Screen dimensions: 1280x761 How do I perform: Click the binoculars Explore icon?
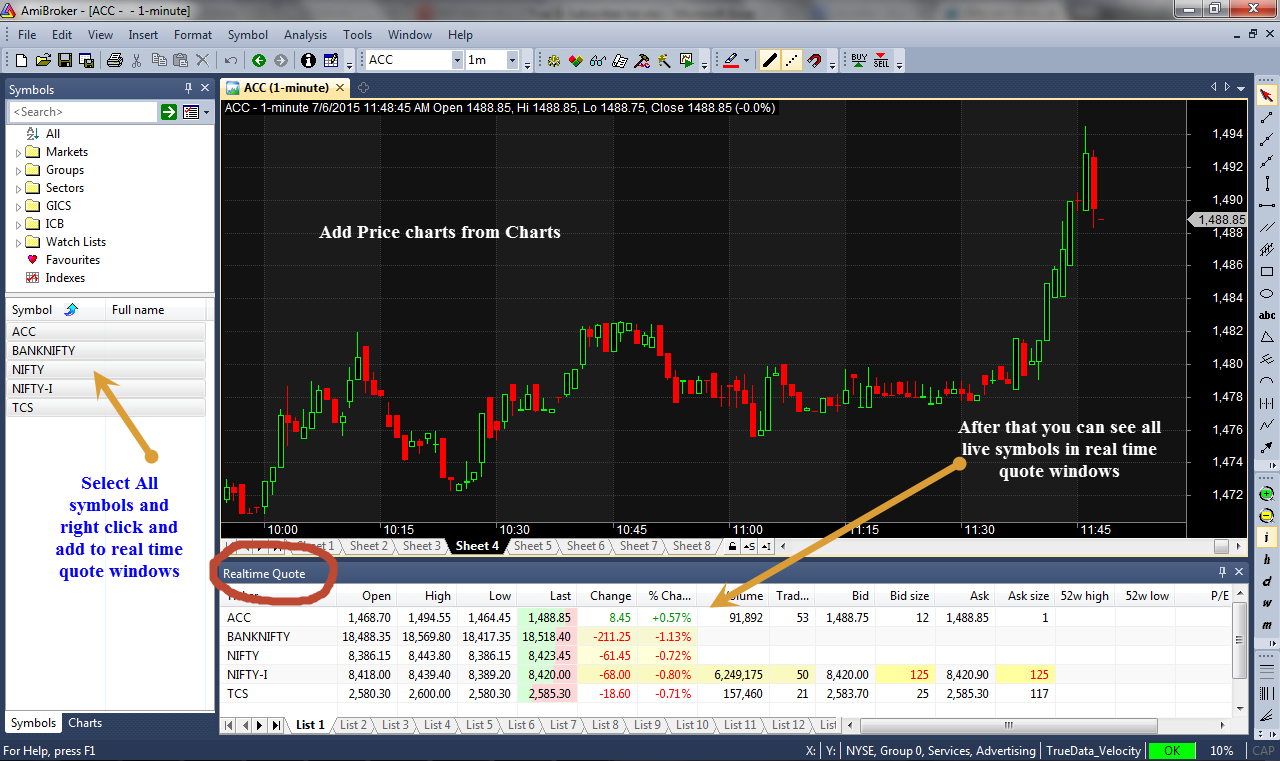point(597,60)
